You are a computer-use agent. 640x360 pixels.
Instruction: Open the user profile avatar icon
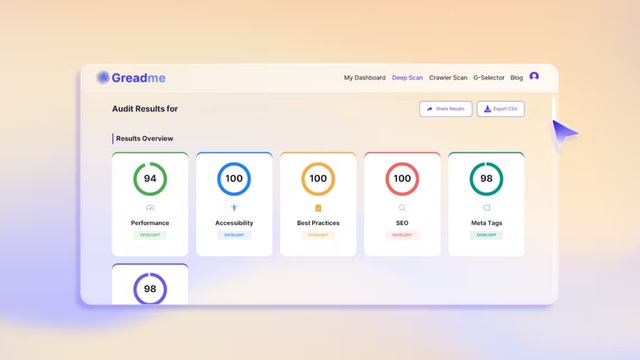tap(534, 76)
